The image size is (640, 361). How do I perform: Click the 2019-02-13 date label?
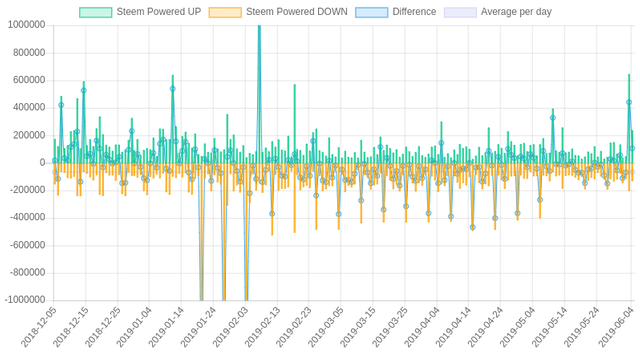pyautogui.click(x=262, y=327)
